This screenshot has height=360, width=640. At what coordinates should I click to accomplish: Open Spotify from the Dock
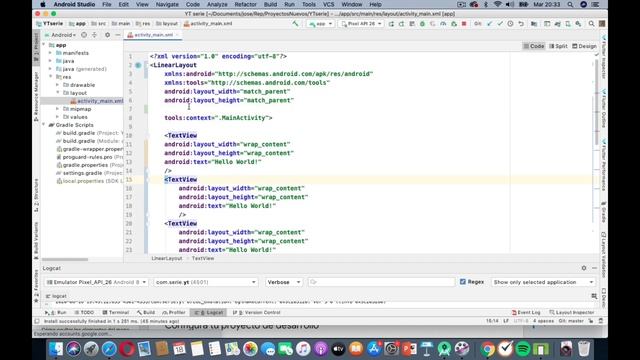(522, 349)
